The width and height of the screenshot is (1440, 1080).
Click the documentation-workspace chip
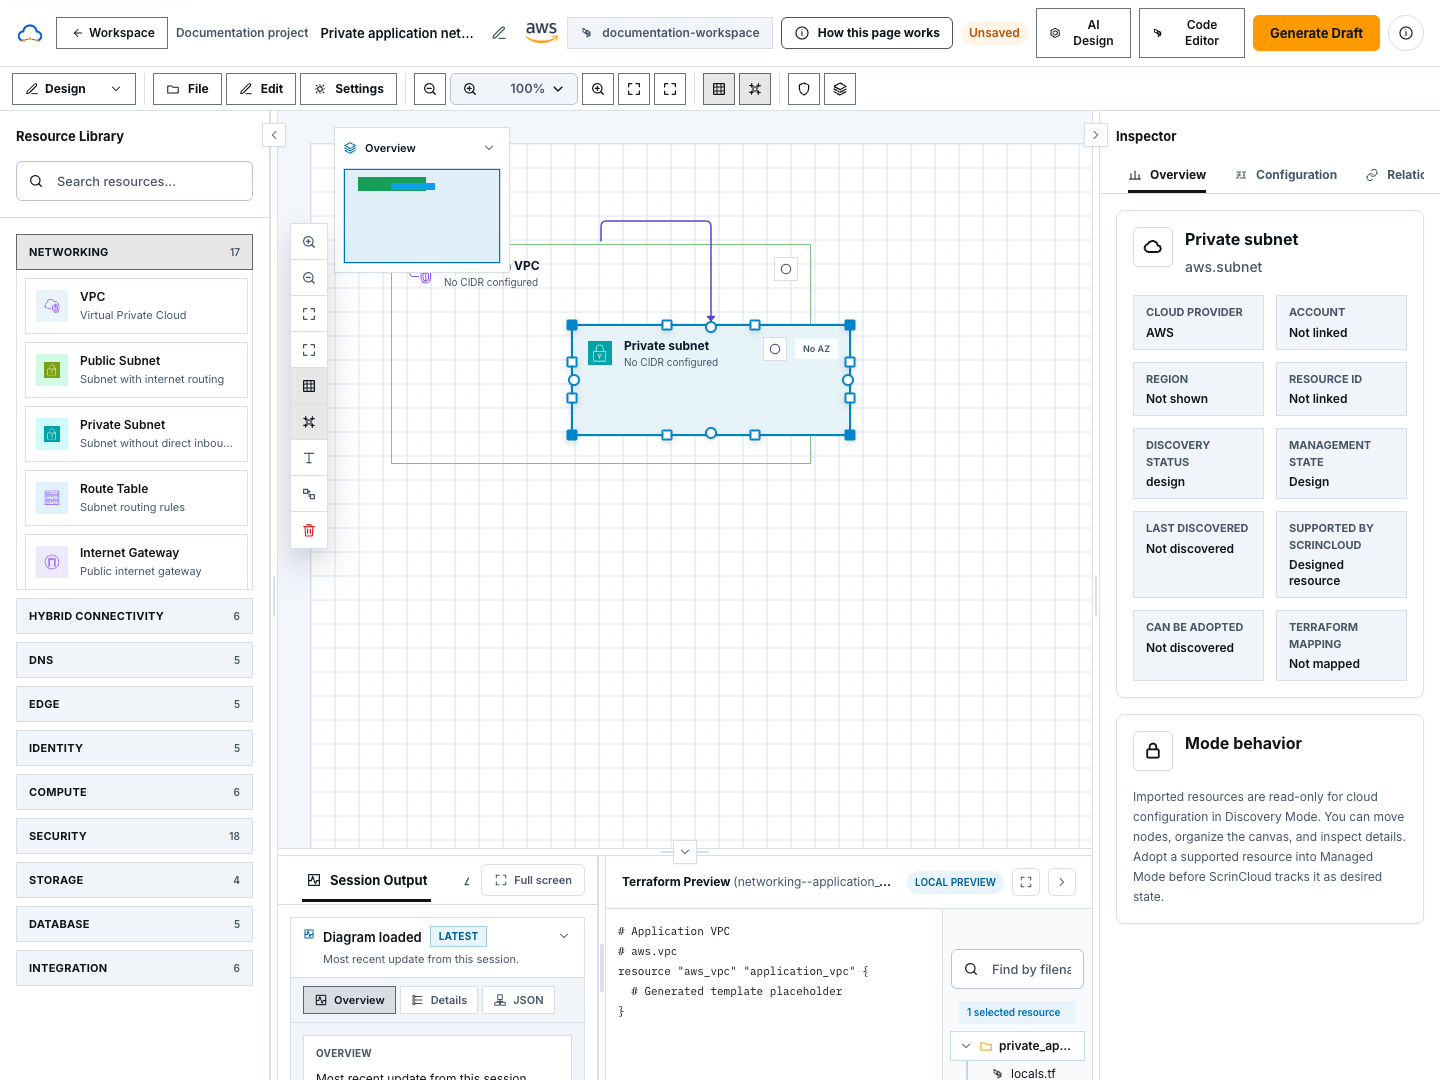[x=670, y=33]
